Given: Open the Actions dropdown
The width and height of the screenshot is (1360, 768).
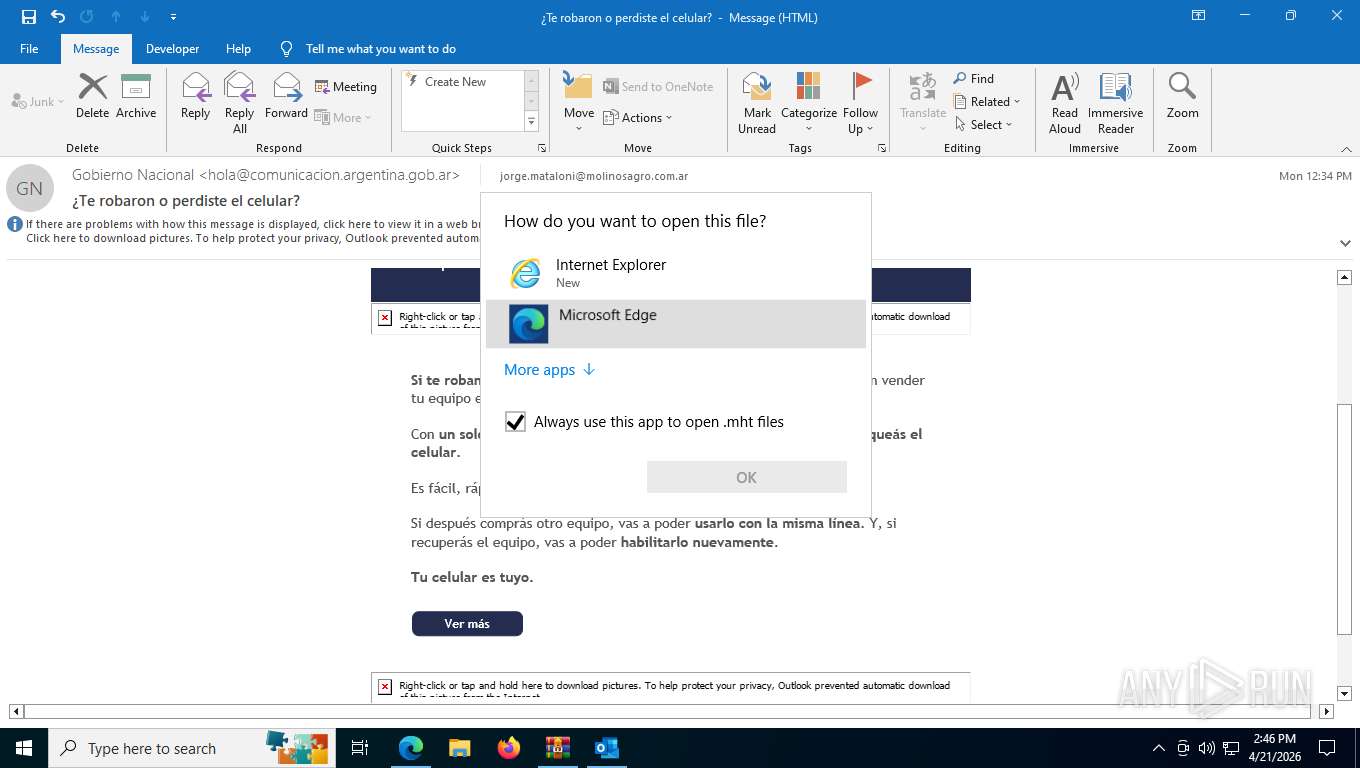Looking at the screenshot, I should point(638,117).
